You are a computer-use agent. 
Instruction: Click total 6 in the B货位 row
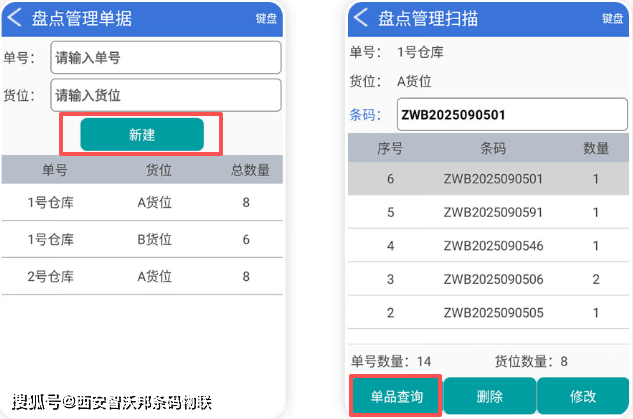[x=246, y=239]
